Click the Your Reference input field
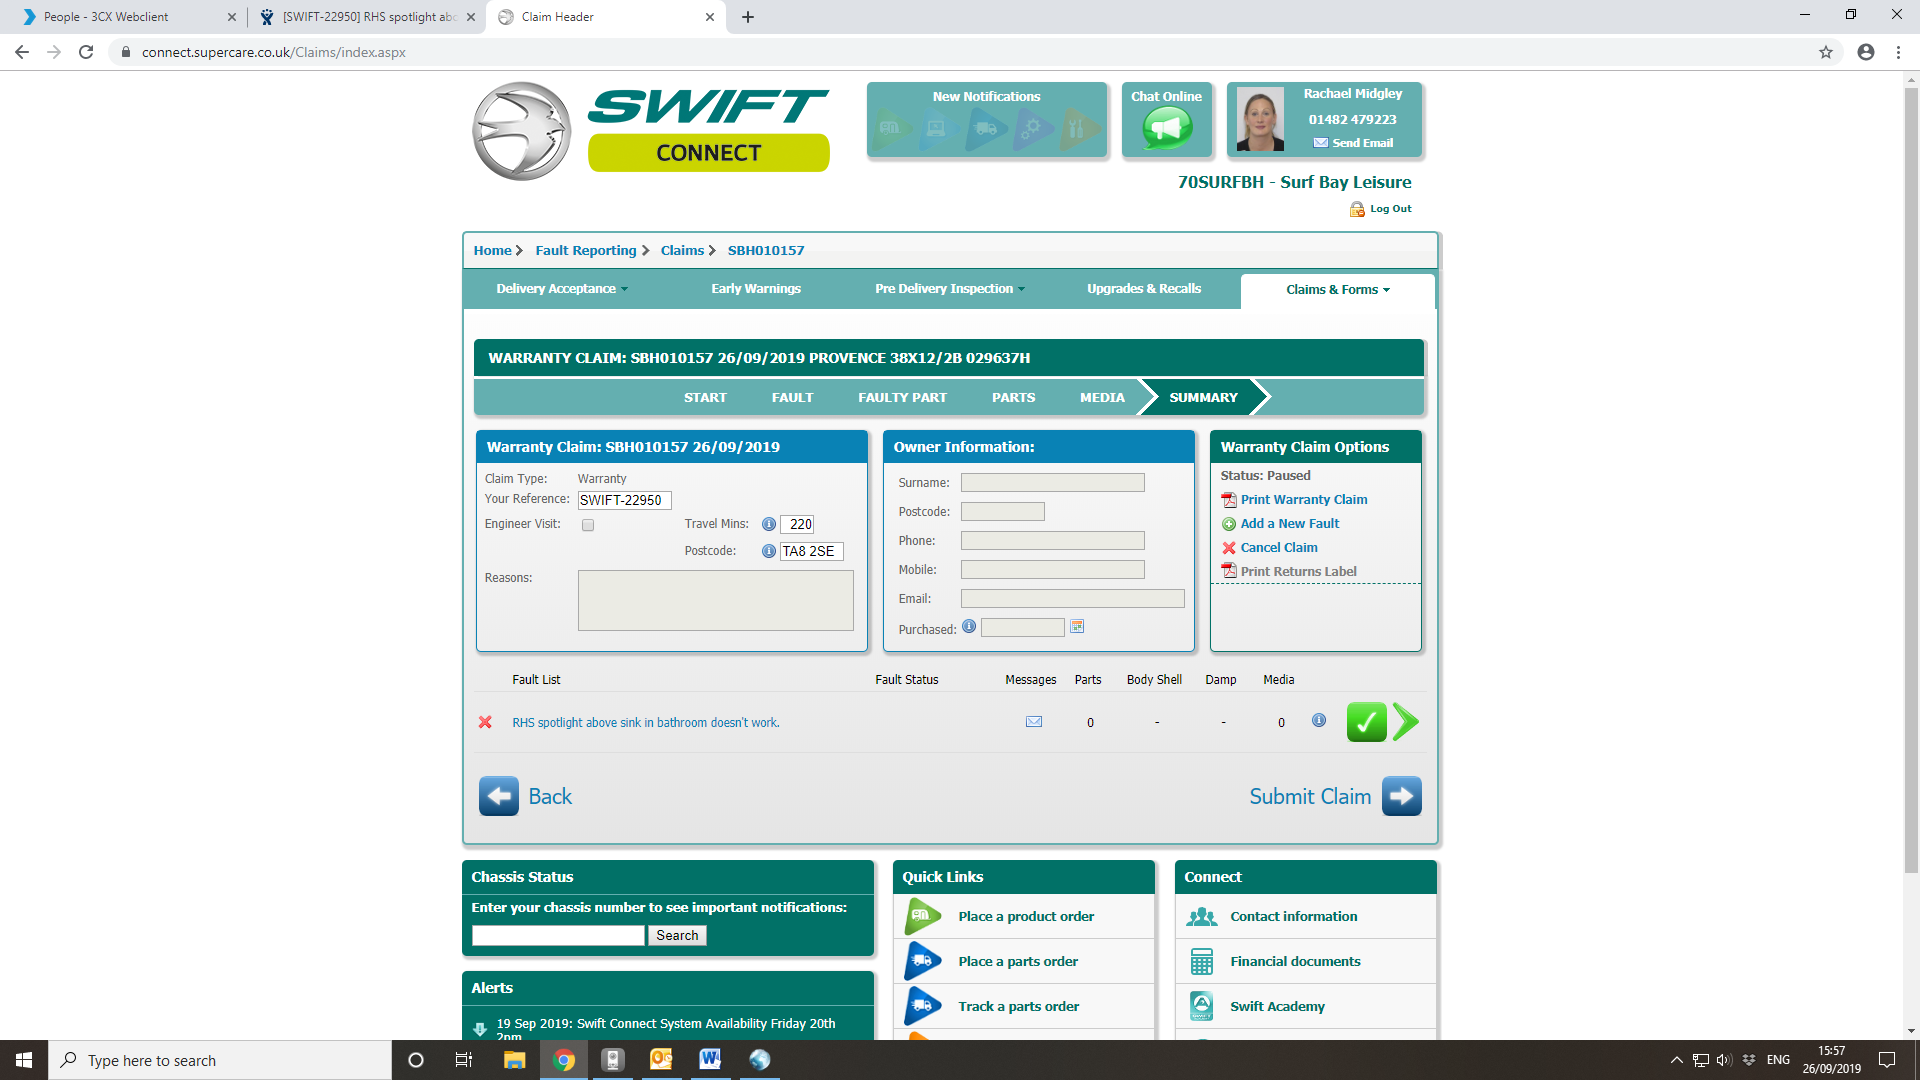The width and height of the screenshot is (1920, 1080). 624,500
